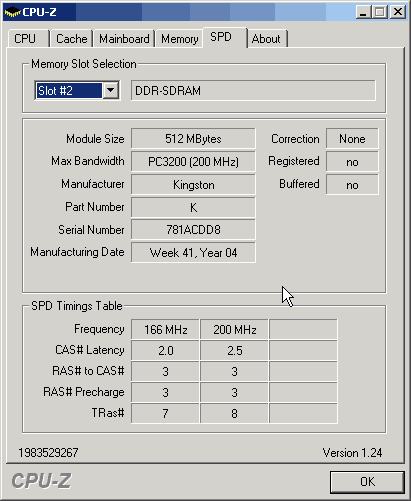Click the CPU-Z chip icon in title bar
The image size is (411, 501).
point(12,13)
